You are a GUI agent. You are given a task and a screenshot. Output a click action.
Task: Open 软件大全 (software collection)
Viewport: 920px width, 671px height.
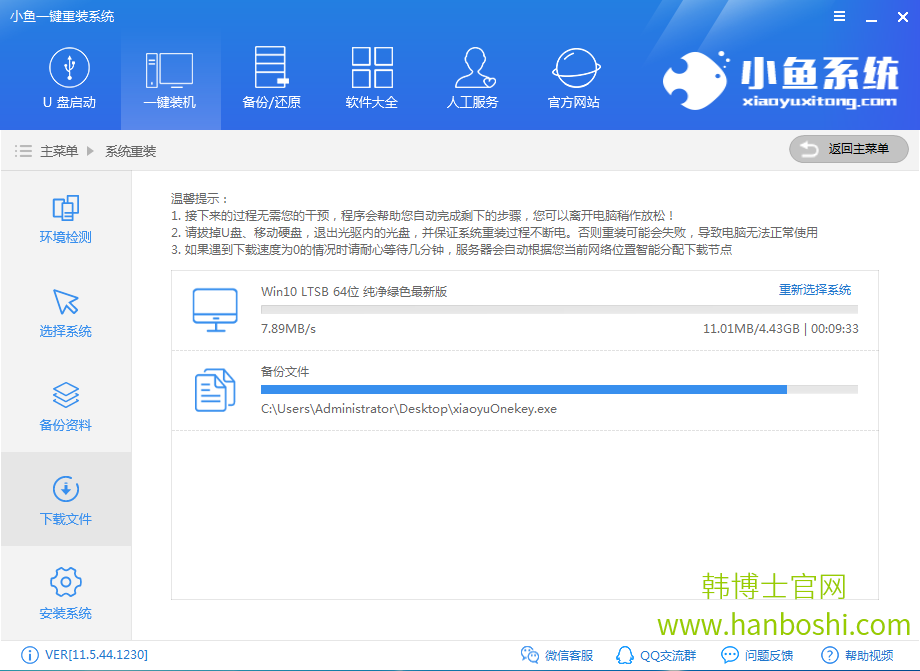(x=371, y=78)
